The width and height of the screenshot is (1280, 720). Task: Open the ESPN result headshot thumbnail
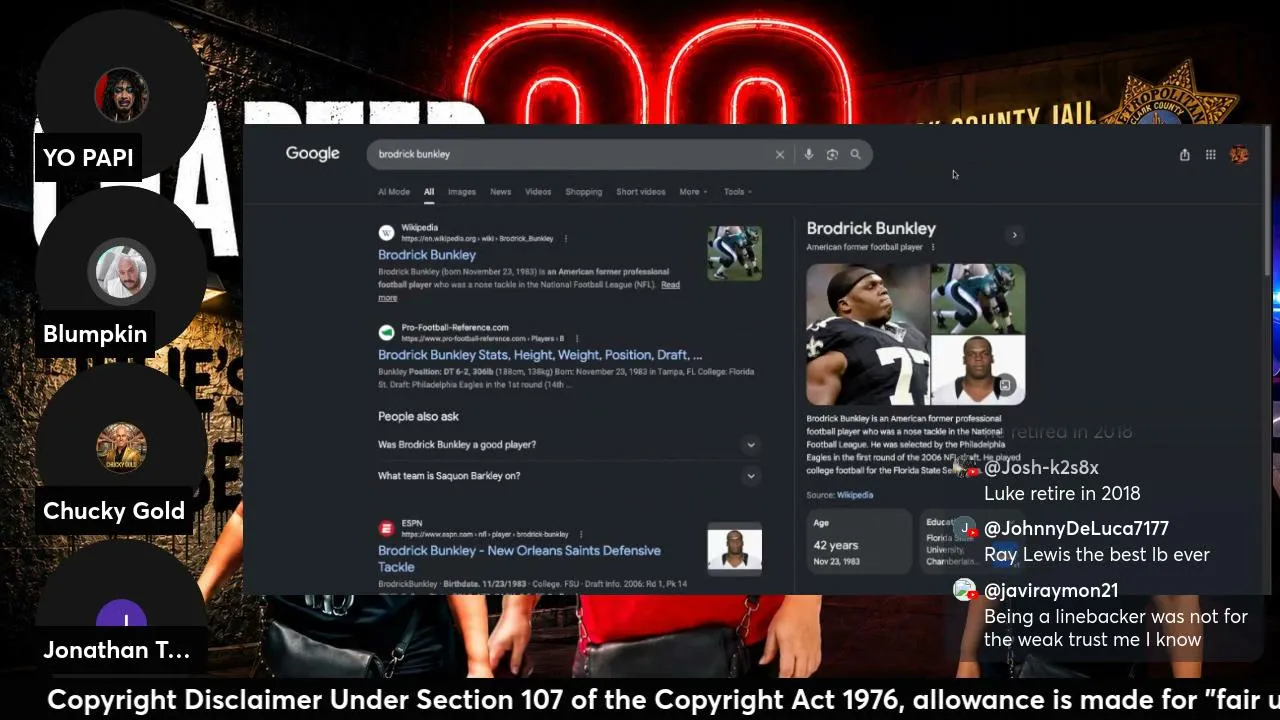tap(735, 548)
